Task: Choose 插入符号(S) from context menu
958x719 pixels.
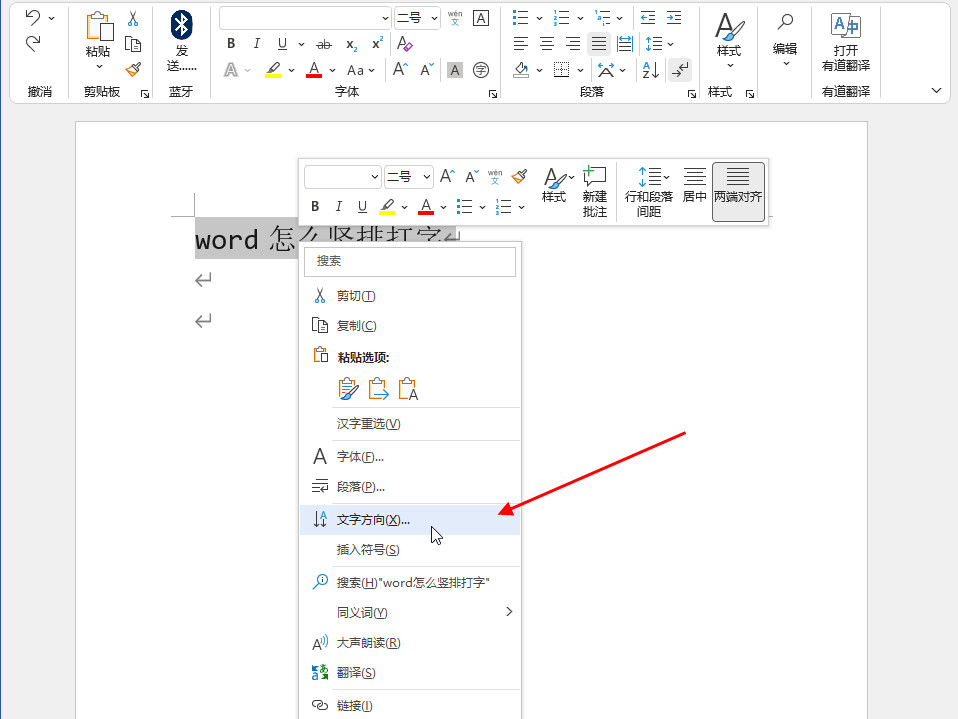Action: pos(410,550)
